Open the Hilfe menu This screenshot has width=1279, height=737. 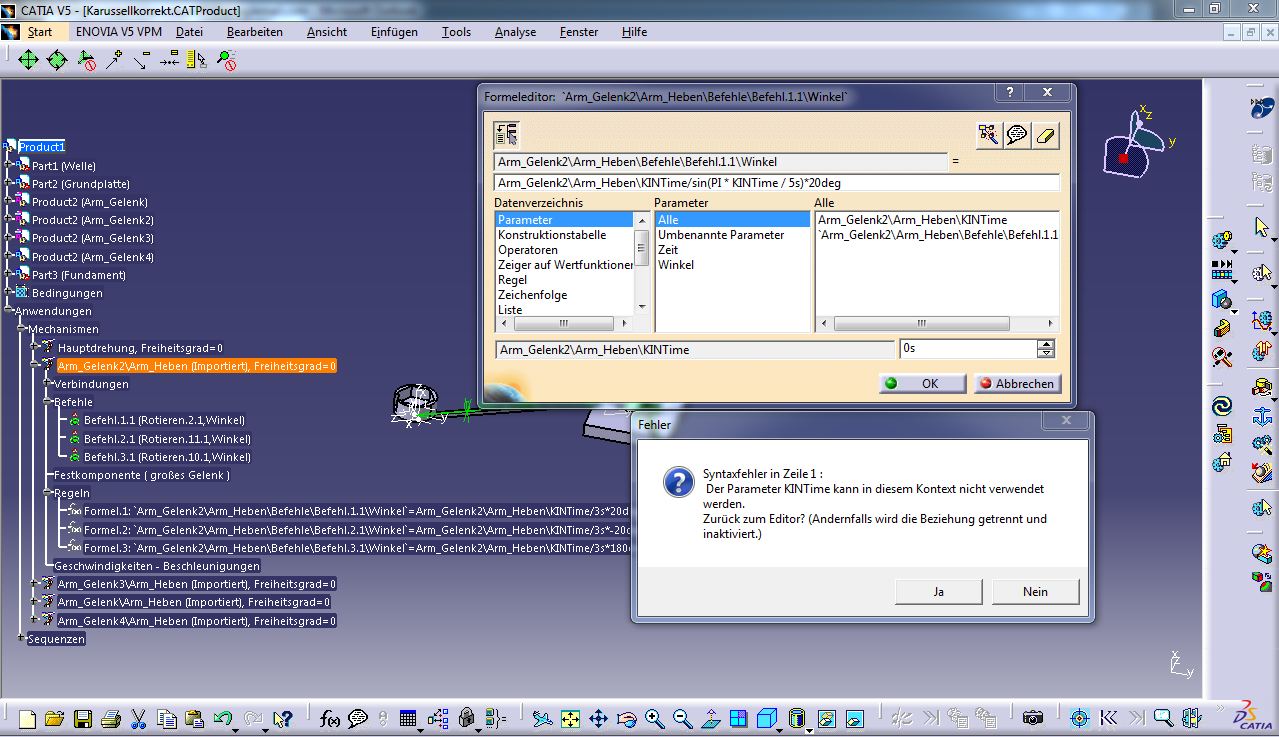click(634, 32)
